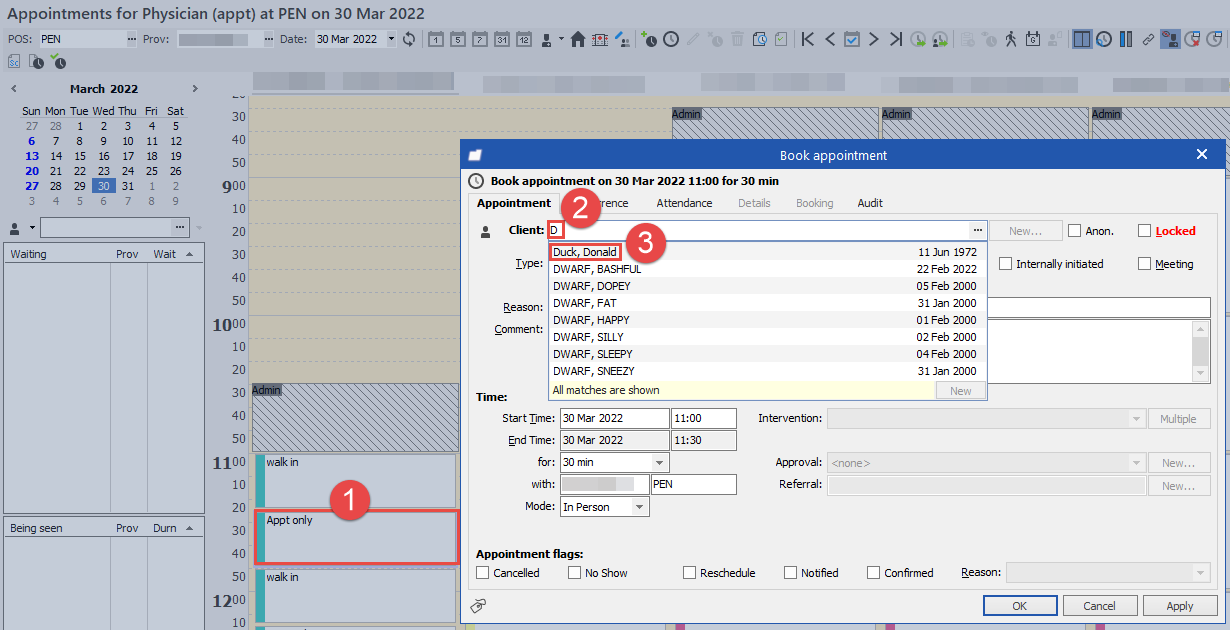Check the No Show flag
This screenshot has width=1230, height=630.
click(x=575, y=573)
